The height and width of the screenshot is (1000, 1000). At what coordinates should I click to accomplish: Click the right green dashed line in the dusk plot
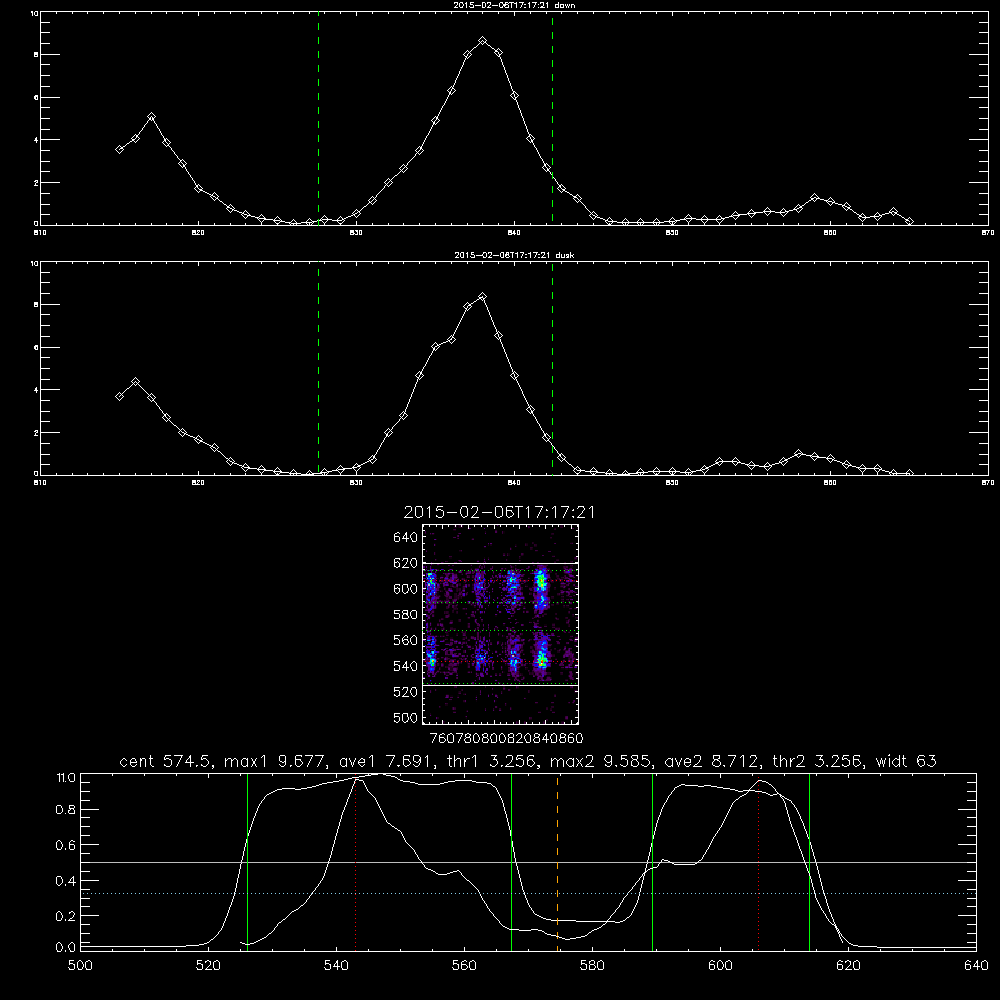click(552, 369)
